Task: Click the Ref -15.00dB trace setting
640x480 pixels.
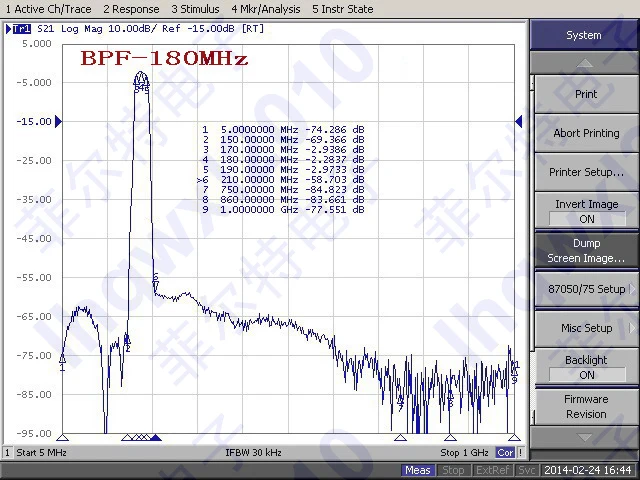Action: (198, 29)
